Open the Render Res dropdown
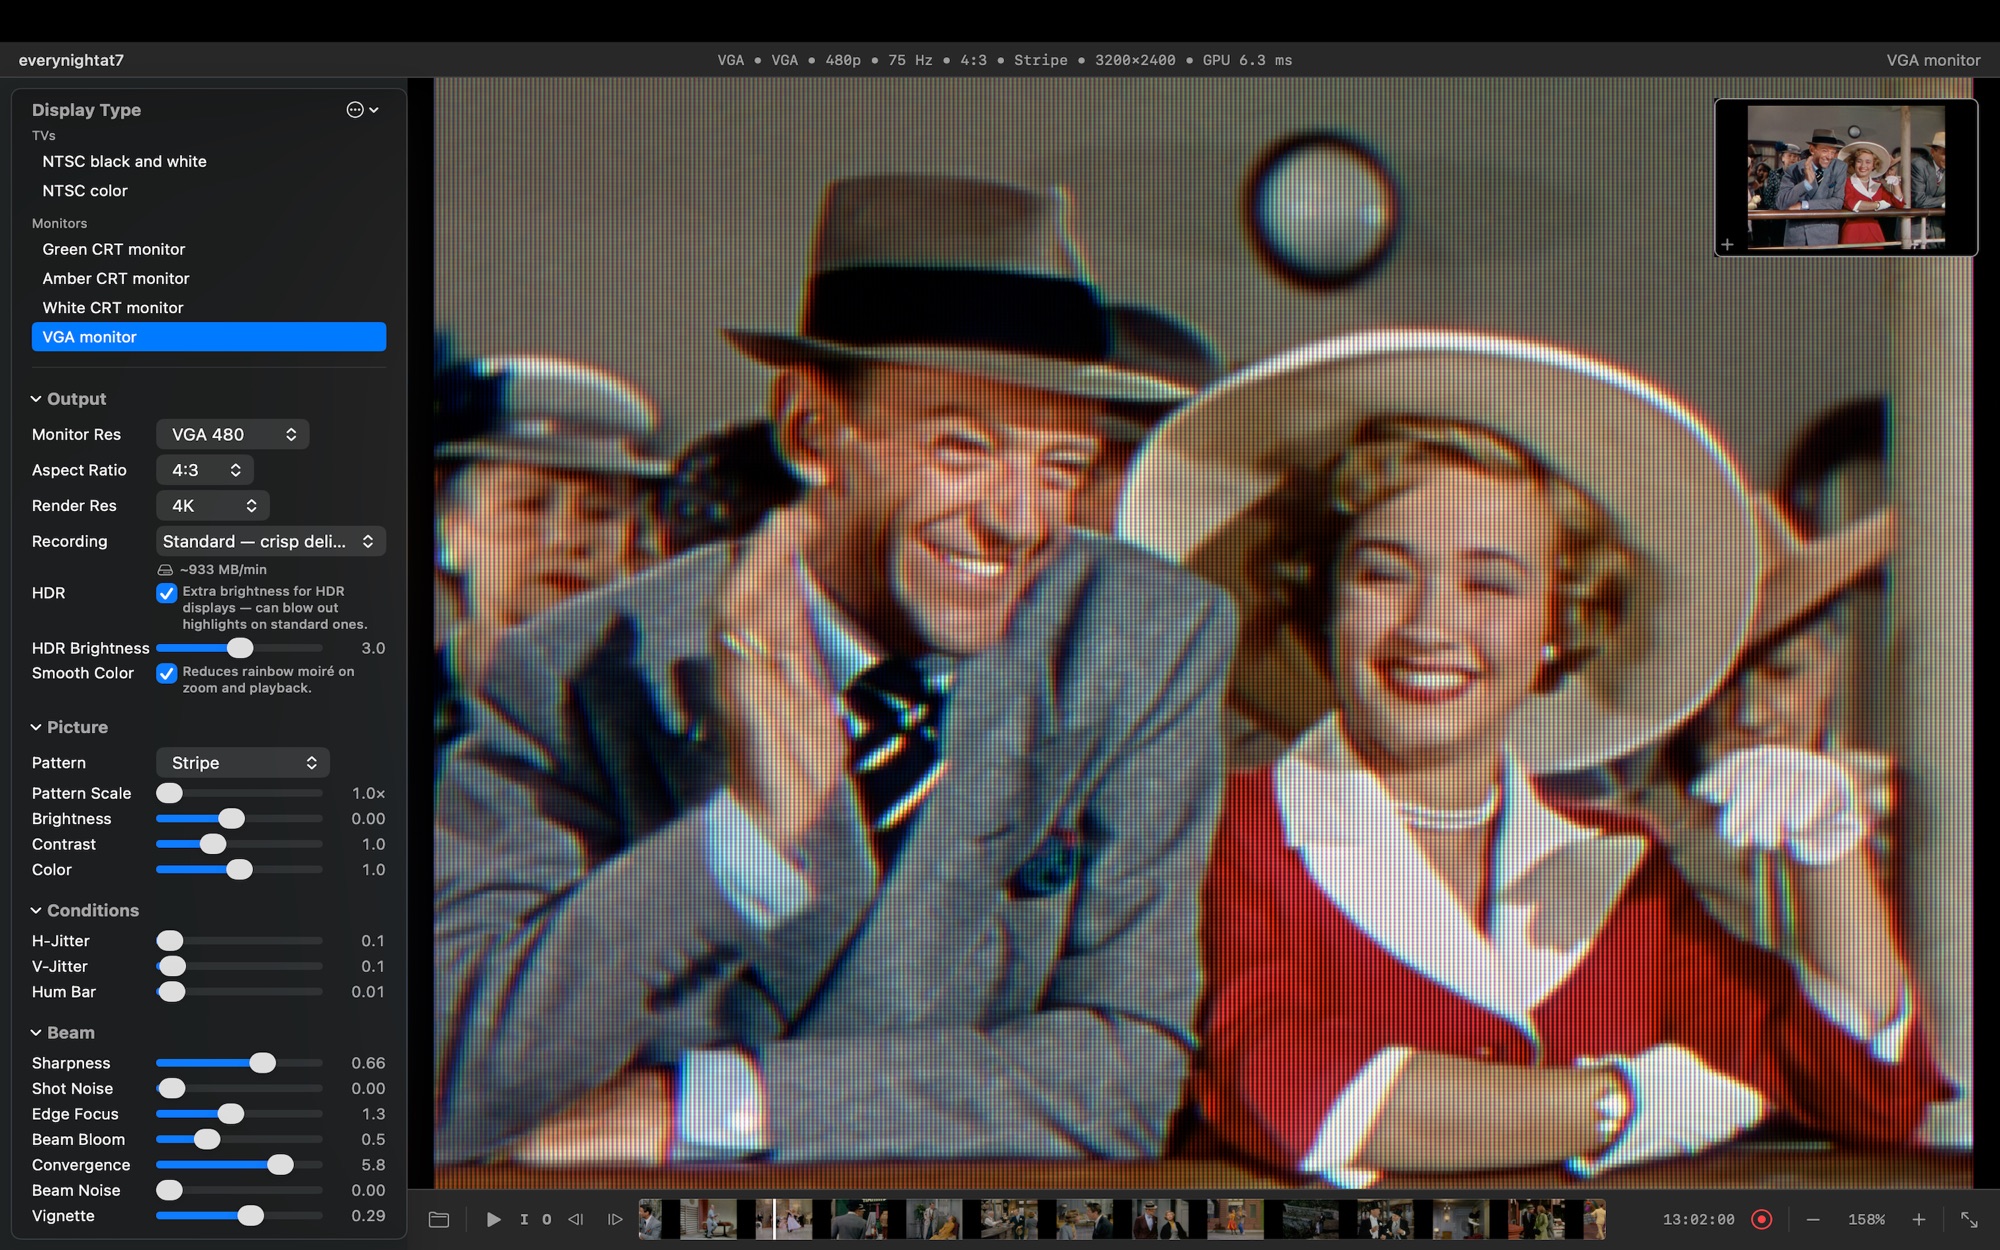This screenshot has height=1250, width=2000. [x=213, y=506]
